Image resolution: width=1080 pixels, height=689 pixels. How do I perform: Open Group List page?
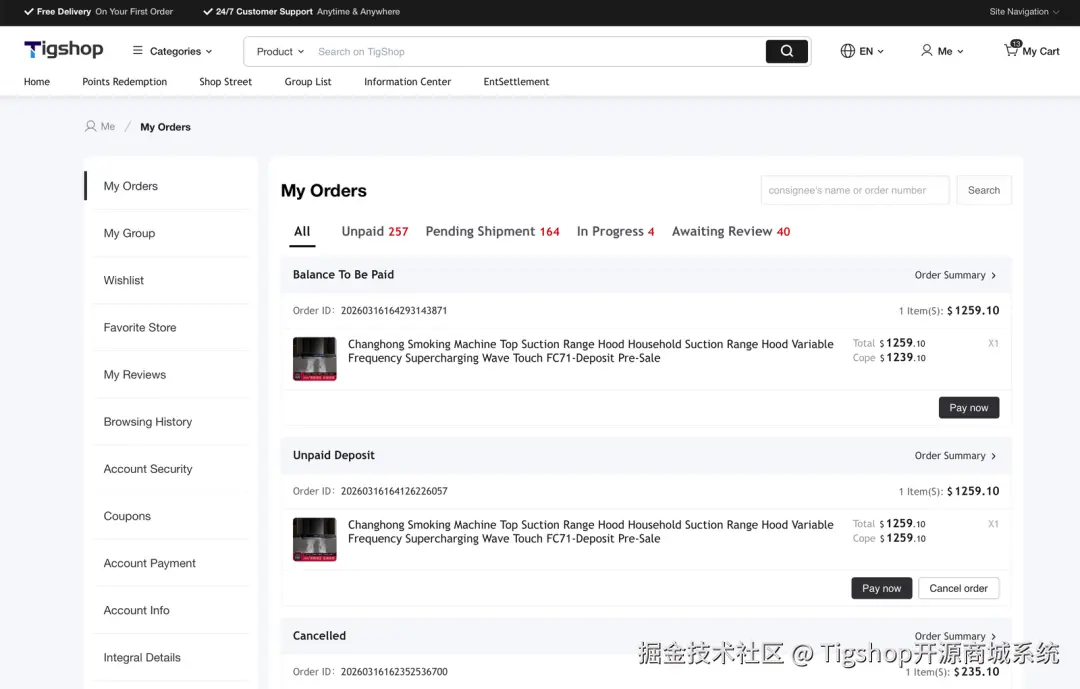(308, 81)
